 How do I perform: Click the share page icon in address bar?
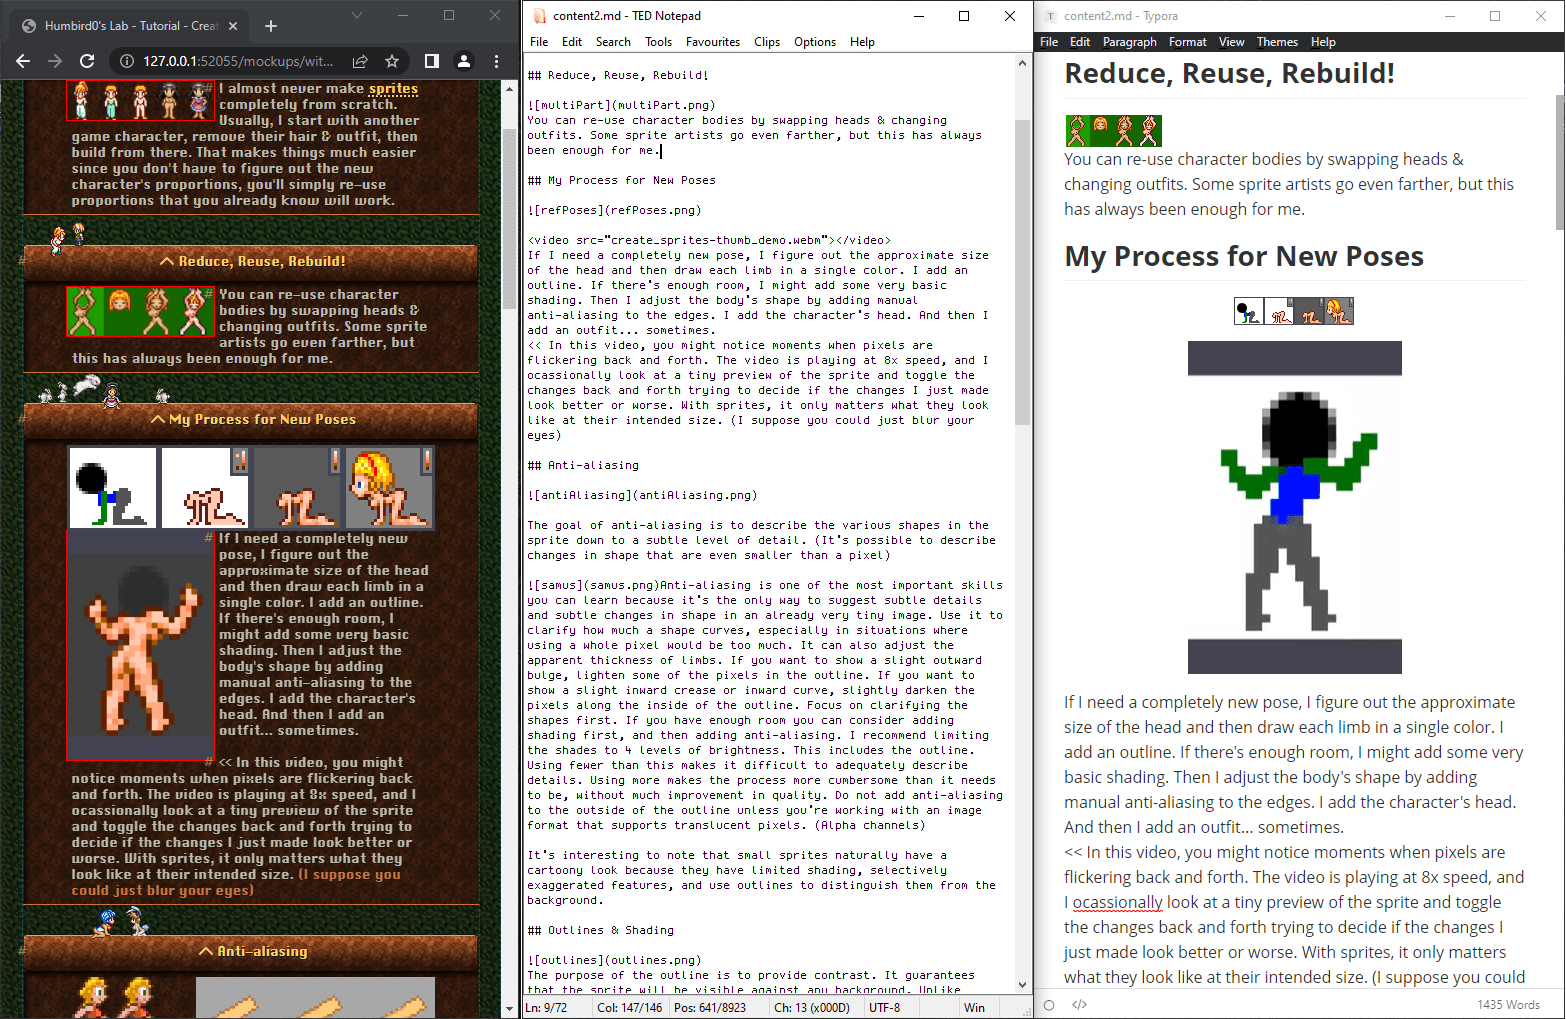click(360, 61)
